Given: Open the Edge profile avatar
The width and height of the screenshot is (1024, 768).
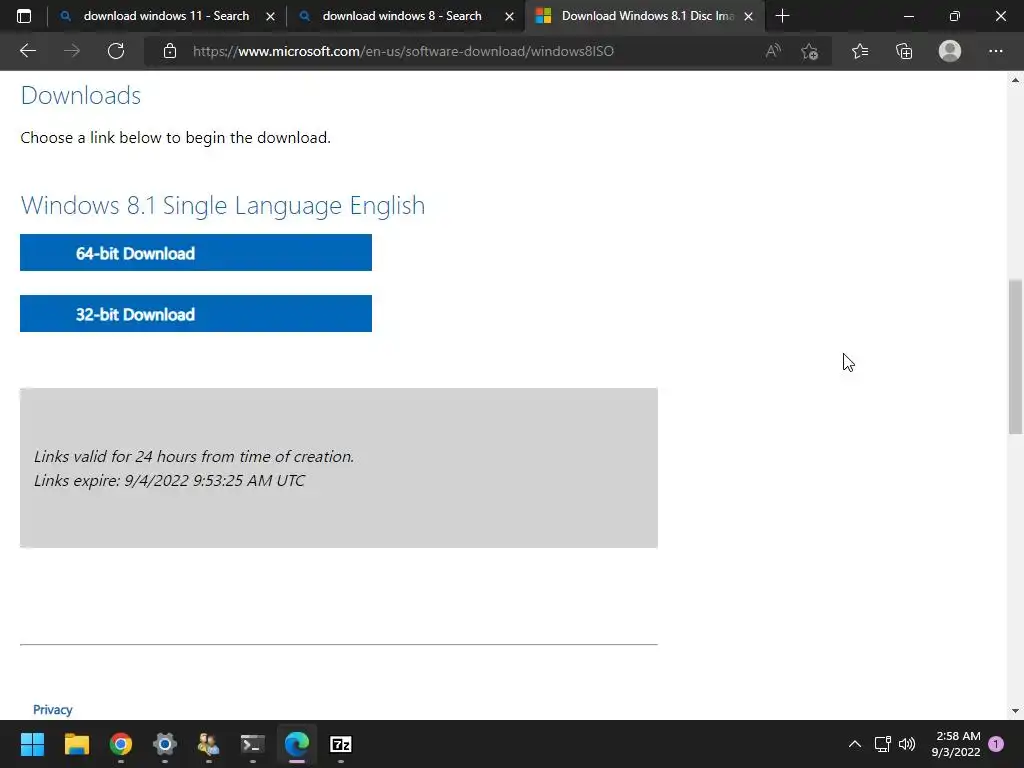Looking at the screenshot, I should coord(950,51).
